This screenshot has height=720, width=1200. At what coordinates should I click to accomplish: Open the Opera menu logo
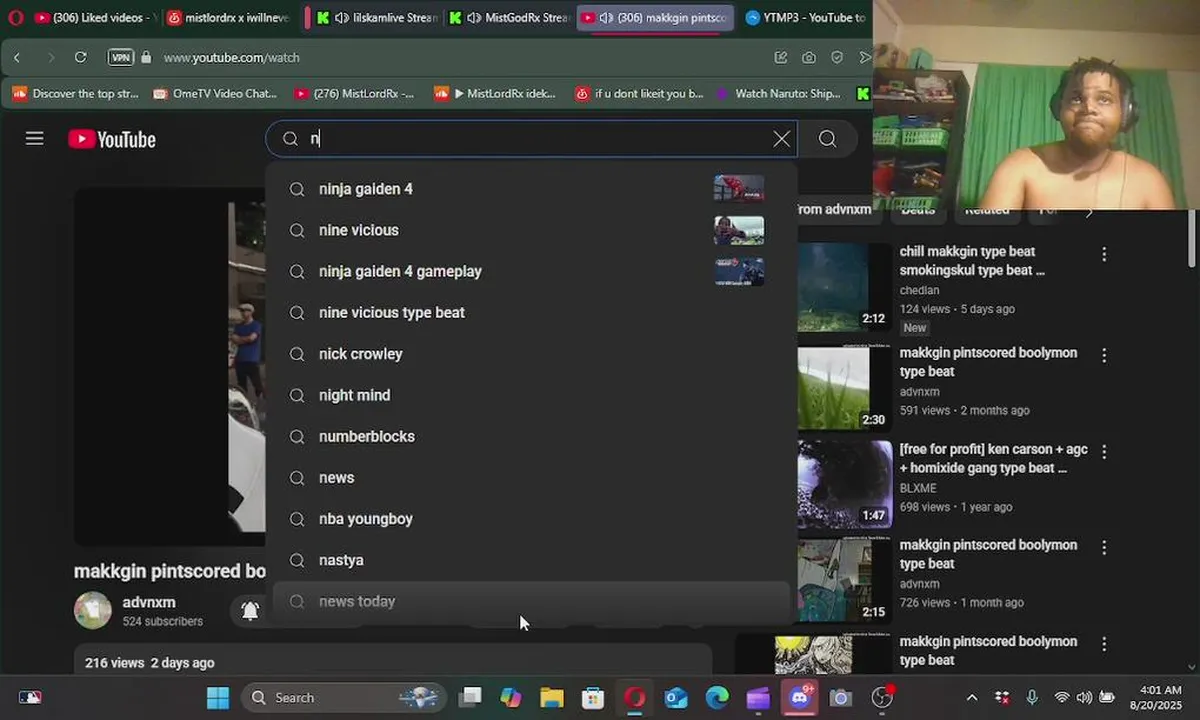click(x=15, y=18)
